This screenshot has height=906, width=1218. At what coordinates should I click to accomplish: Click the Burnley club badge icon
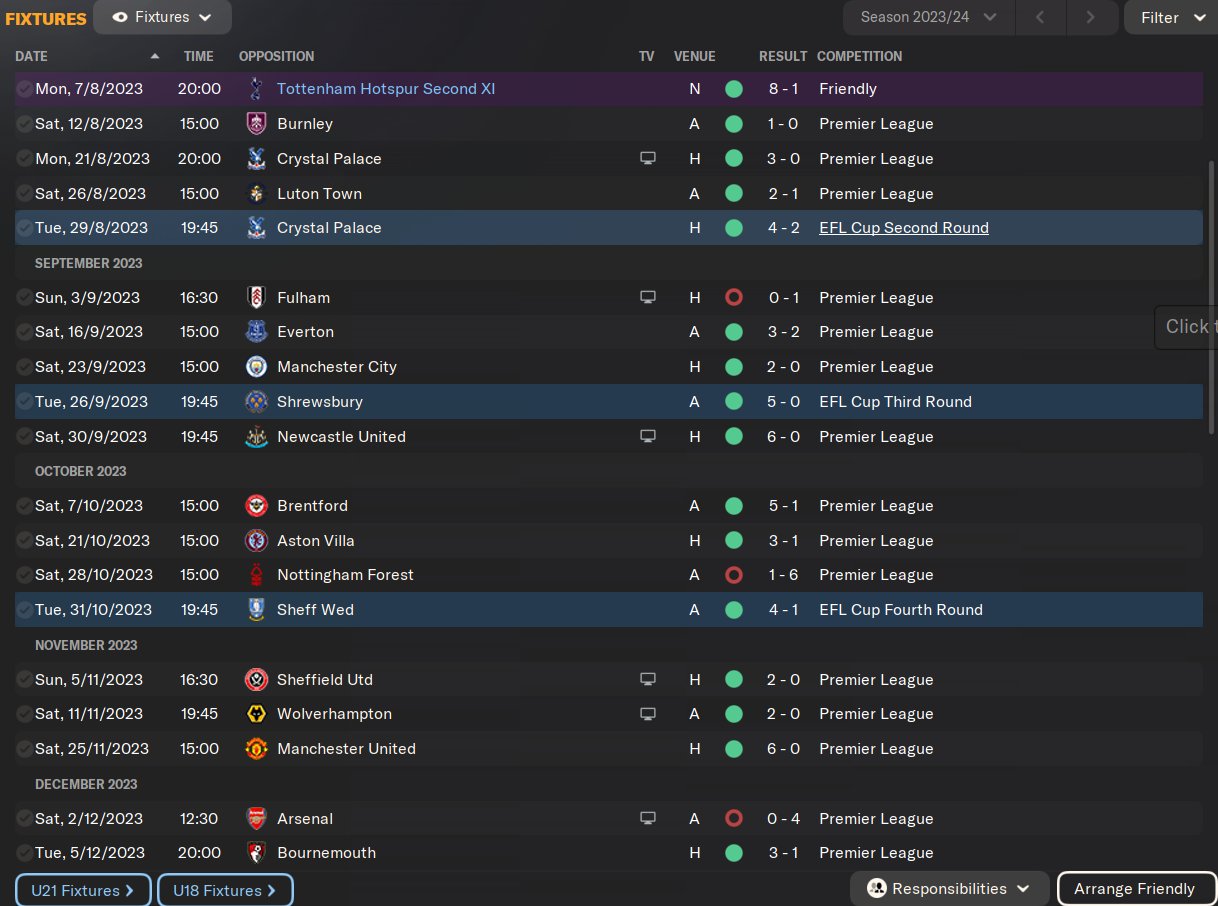point(256,124)
